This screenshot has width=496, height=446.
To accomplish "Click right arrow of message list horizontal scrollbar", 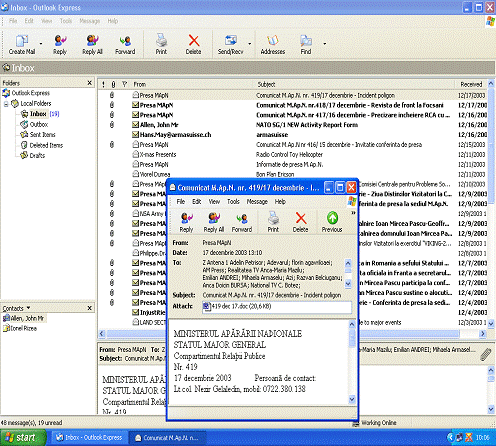I will click(x=483, y=333).
